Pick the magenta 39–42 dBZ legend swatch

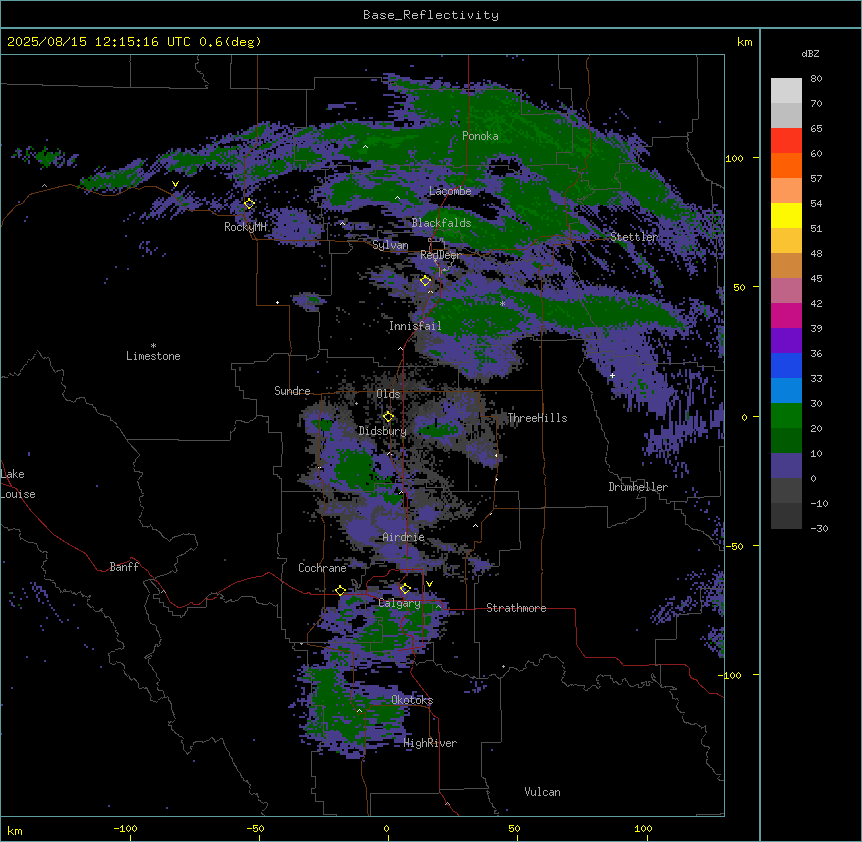(x=786, y=315)
